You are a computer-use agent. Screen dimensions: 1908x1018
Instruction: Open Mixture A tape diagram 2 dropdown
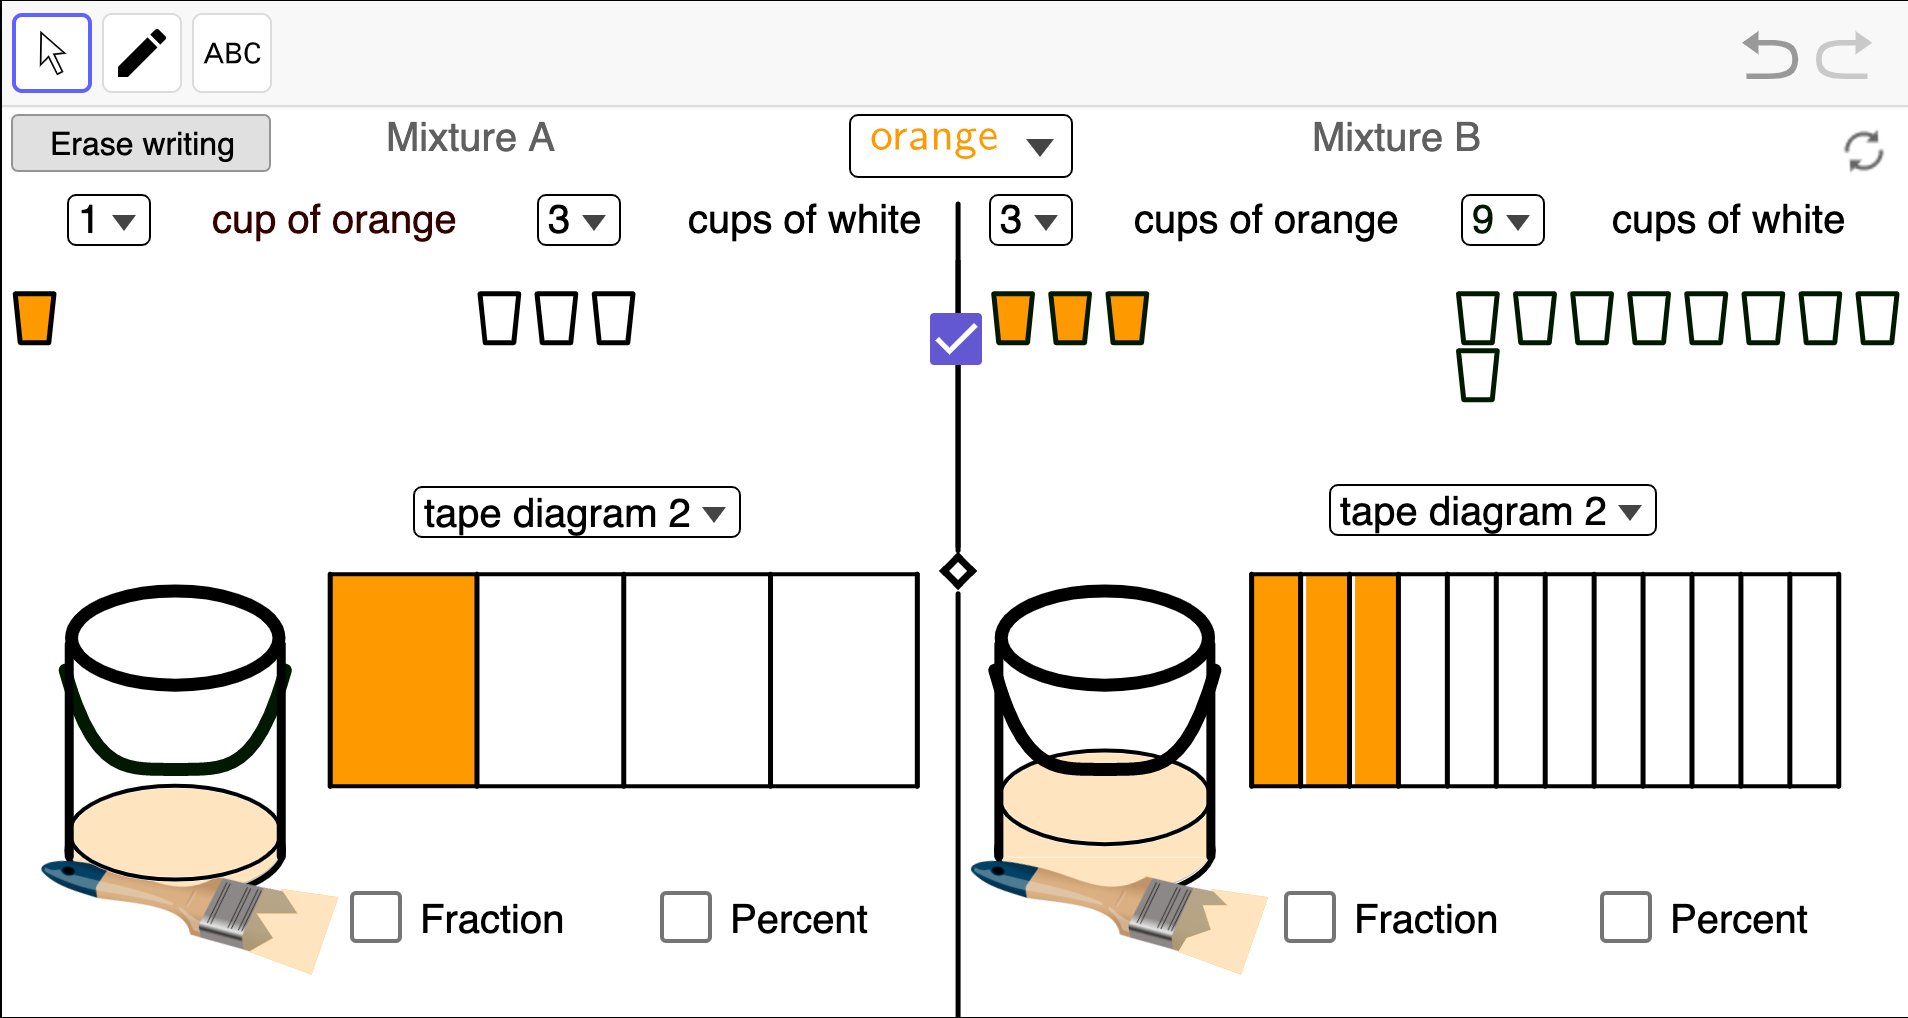point(576,513)
